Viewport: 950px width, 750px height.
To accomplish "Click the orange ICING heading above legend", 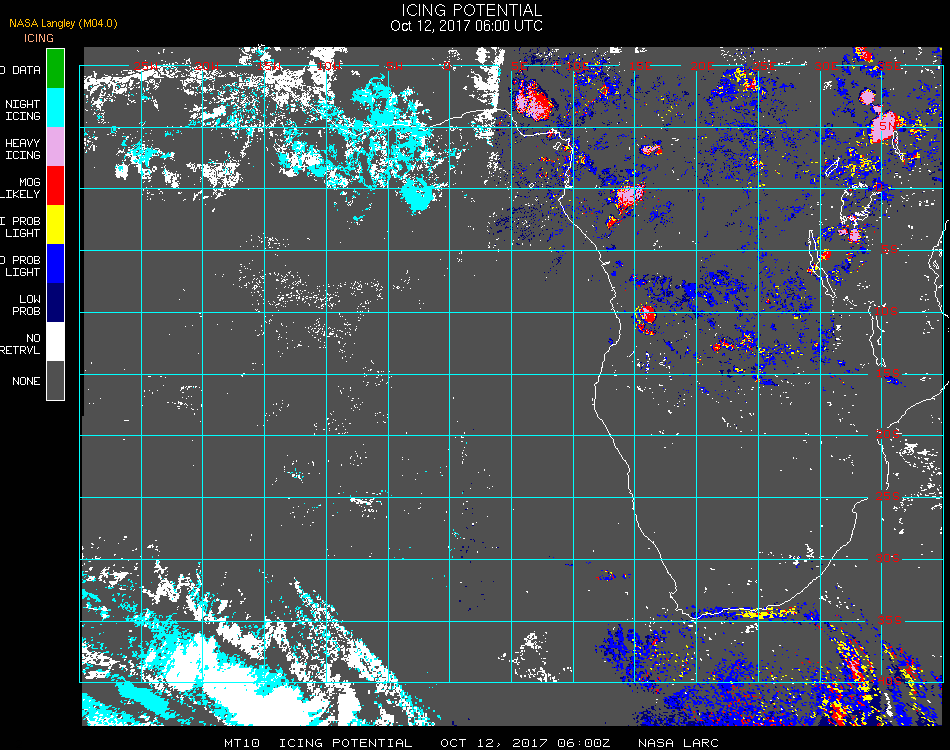I will (x=39, y=38).
